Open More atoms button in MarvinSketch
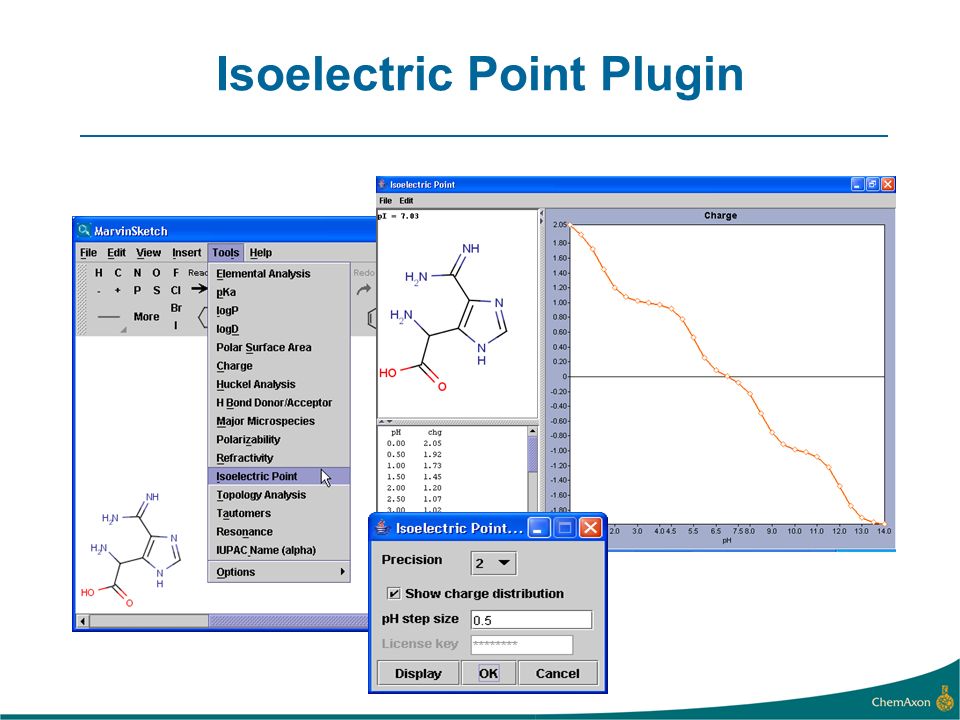960x720 pixels. [146, 317]
